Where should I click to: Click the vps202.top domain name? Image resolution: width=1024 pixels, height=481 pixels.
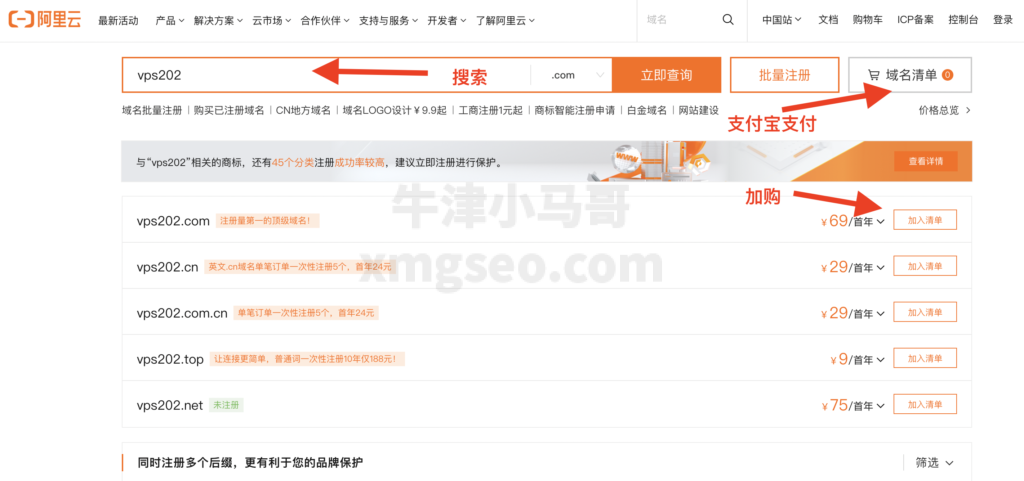pos(170,359)
